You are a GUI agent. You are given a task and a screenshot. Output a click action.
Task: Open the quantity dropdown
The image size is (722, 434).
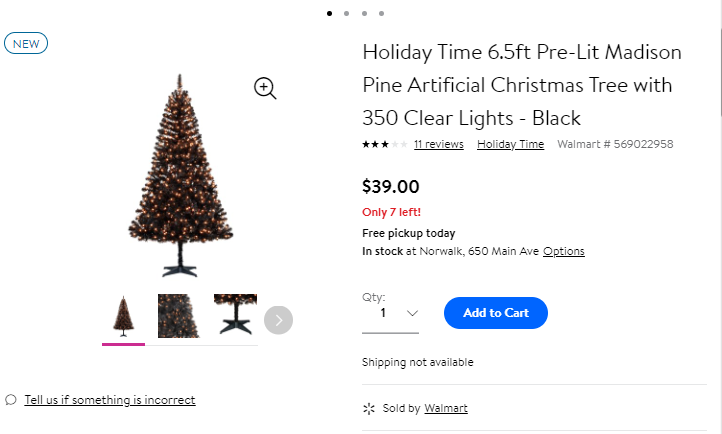point(390,313)
